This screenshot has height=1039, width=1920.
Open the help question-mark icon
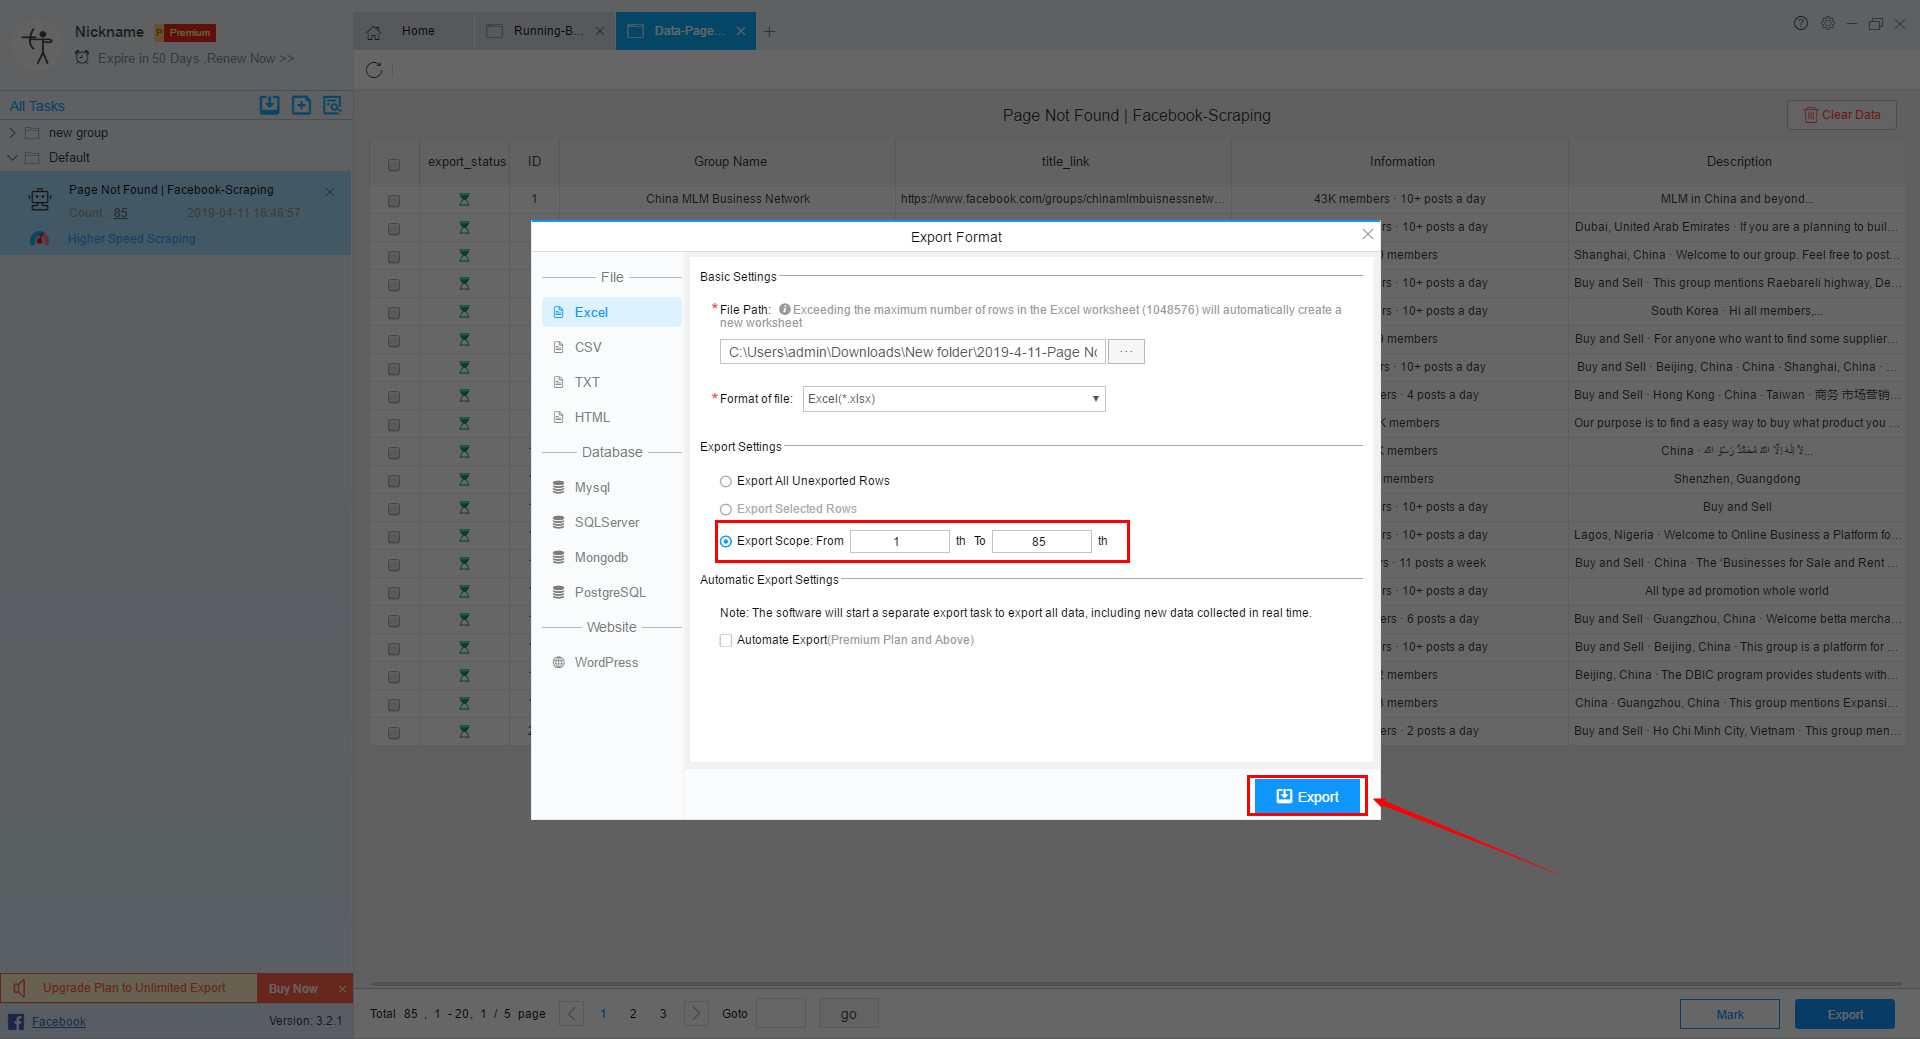tap(1801, 23)
